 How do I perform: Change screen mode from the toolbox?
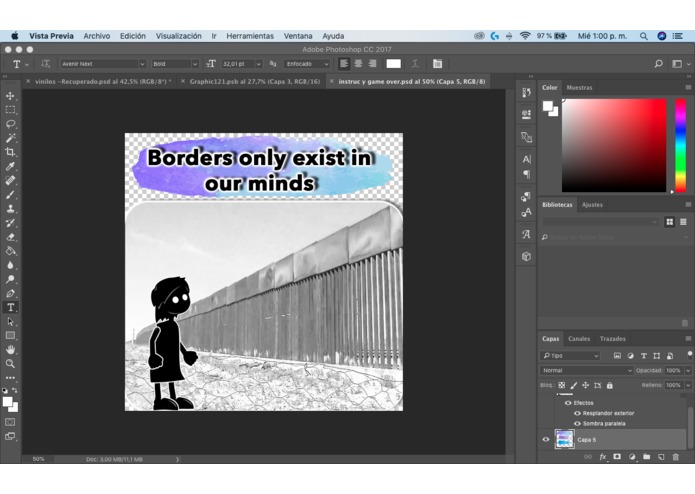click(x=10, y=436)
